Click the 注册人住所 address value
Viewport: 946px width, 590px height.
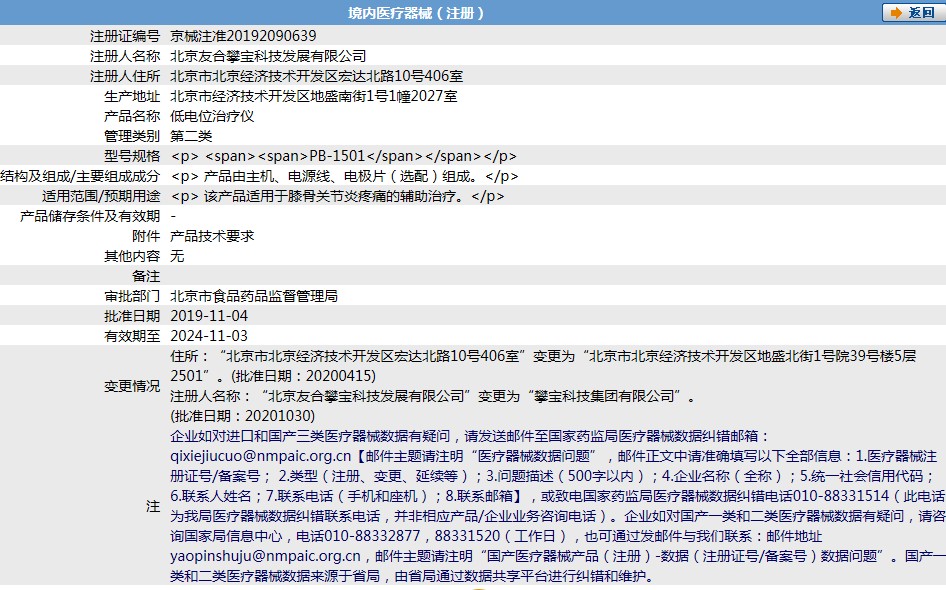316,76
